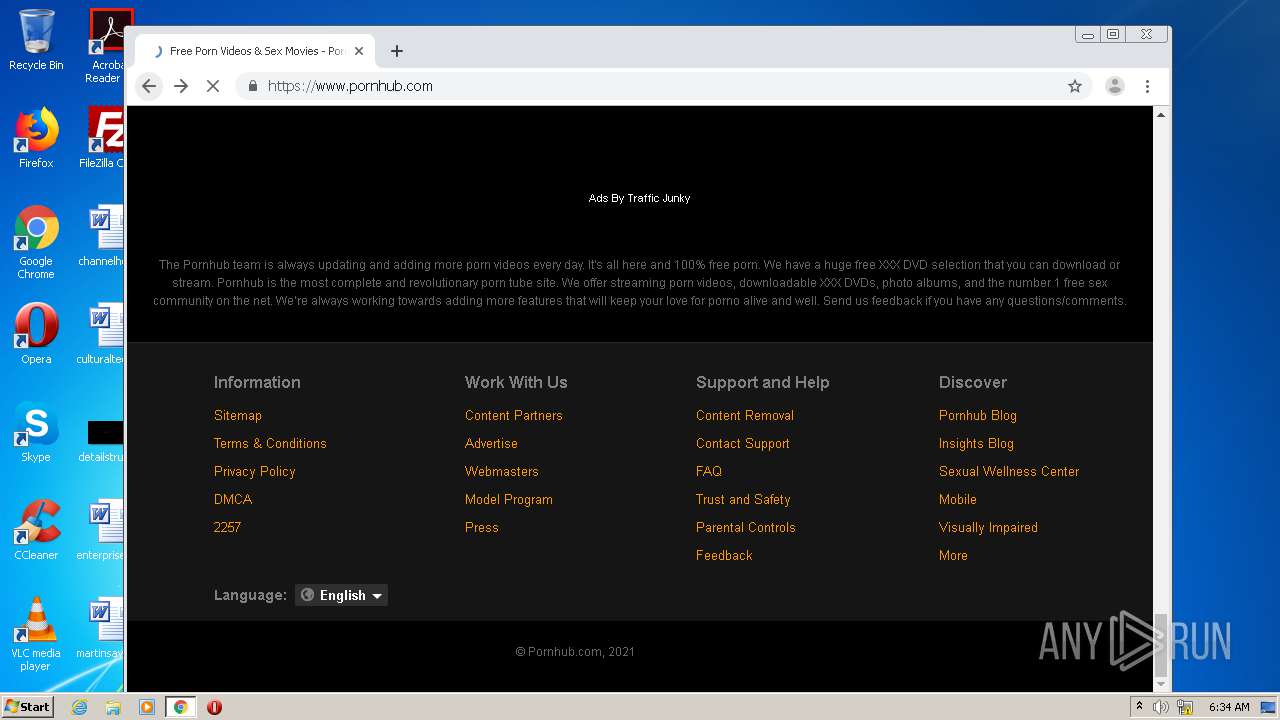
Task: Open the Recycle Bin desktop icon
Action: [x=36, y=40]
